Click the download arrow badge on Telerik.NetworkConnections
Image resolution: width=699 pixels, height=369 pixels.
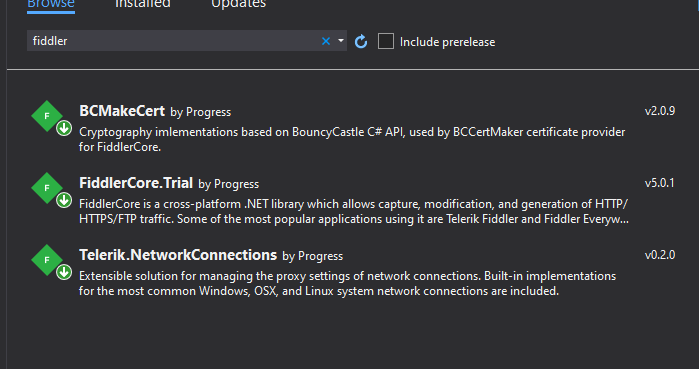click(64, 272)
